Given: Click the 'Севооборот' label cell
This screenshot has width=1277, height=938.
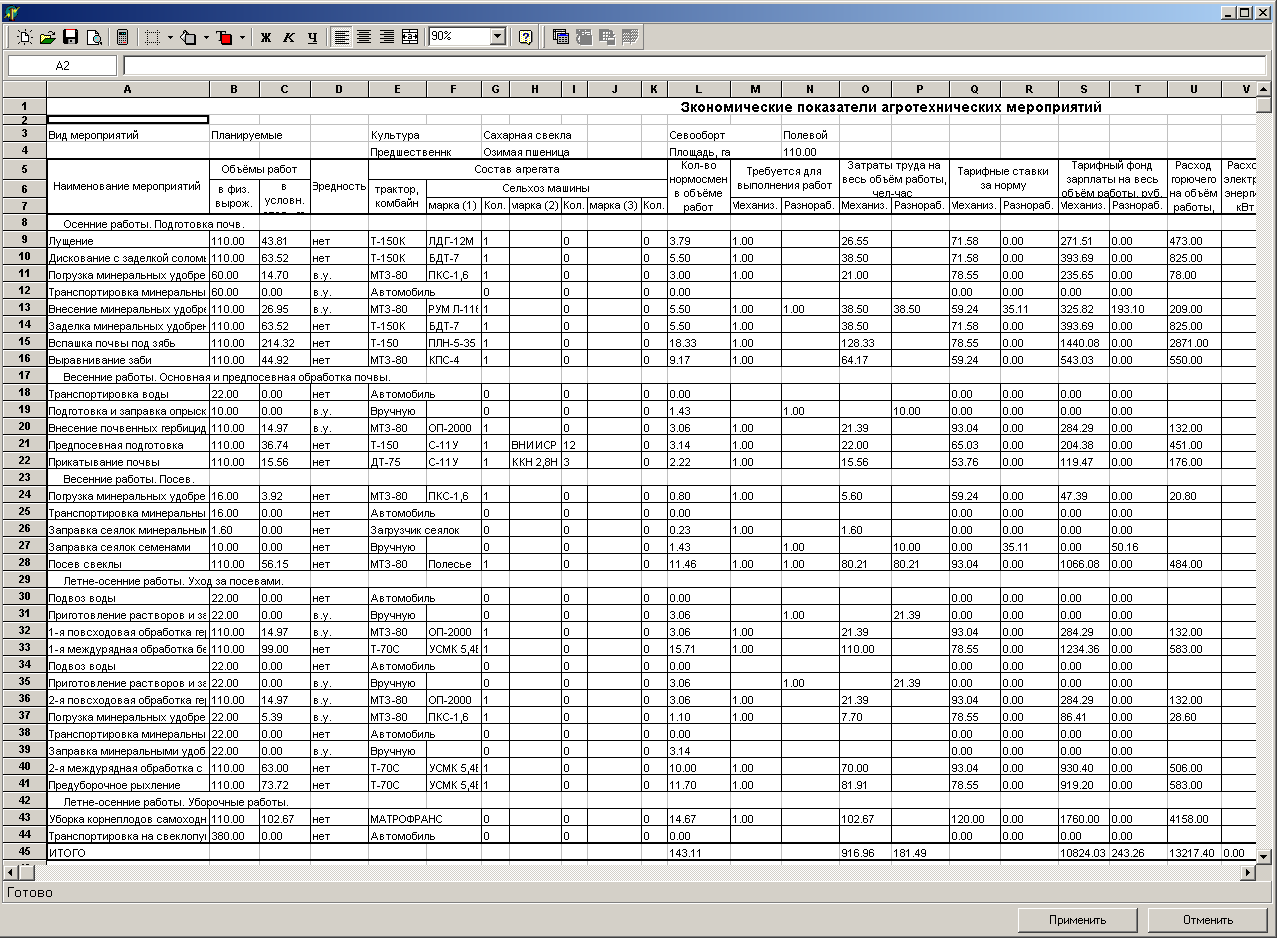Looking at the screenshot, I should tap(698, 135).
